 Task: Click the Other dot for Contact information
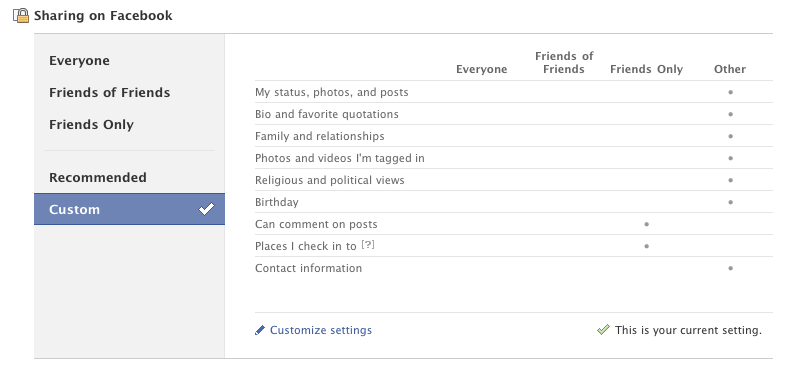tap(730, 268)
